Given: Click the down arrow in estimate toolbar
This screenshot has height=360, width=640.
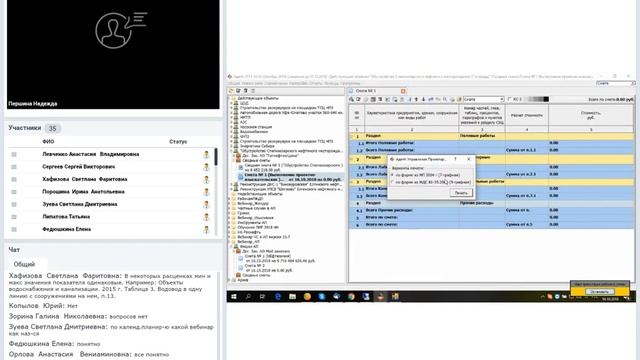Looking at the screenshot, I should [x=423, y=99].
